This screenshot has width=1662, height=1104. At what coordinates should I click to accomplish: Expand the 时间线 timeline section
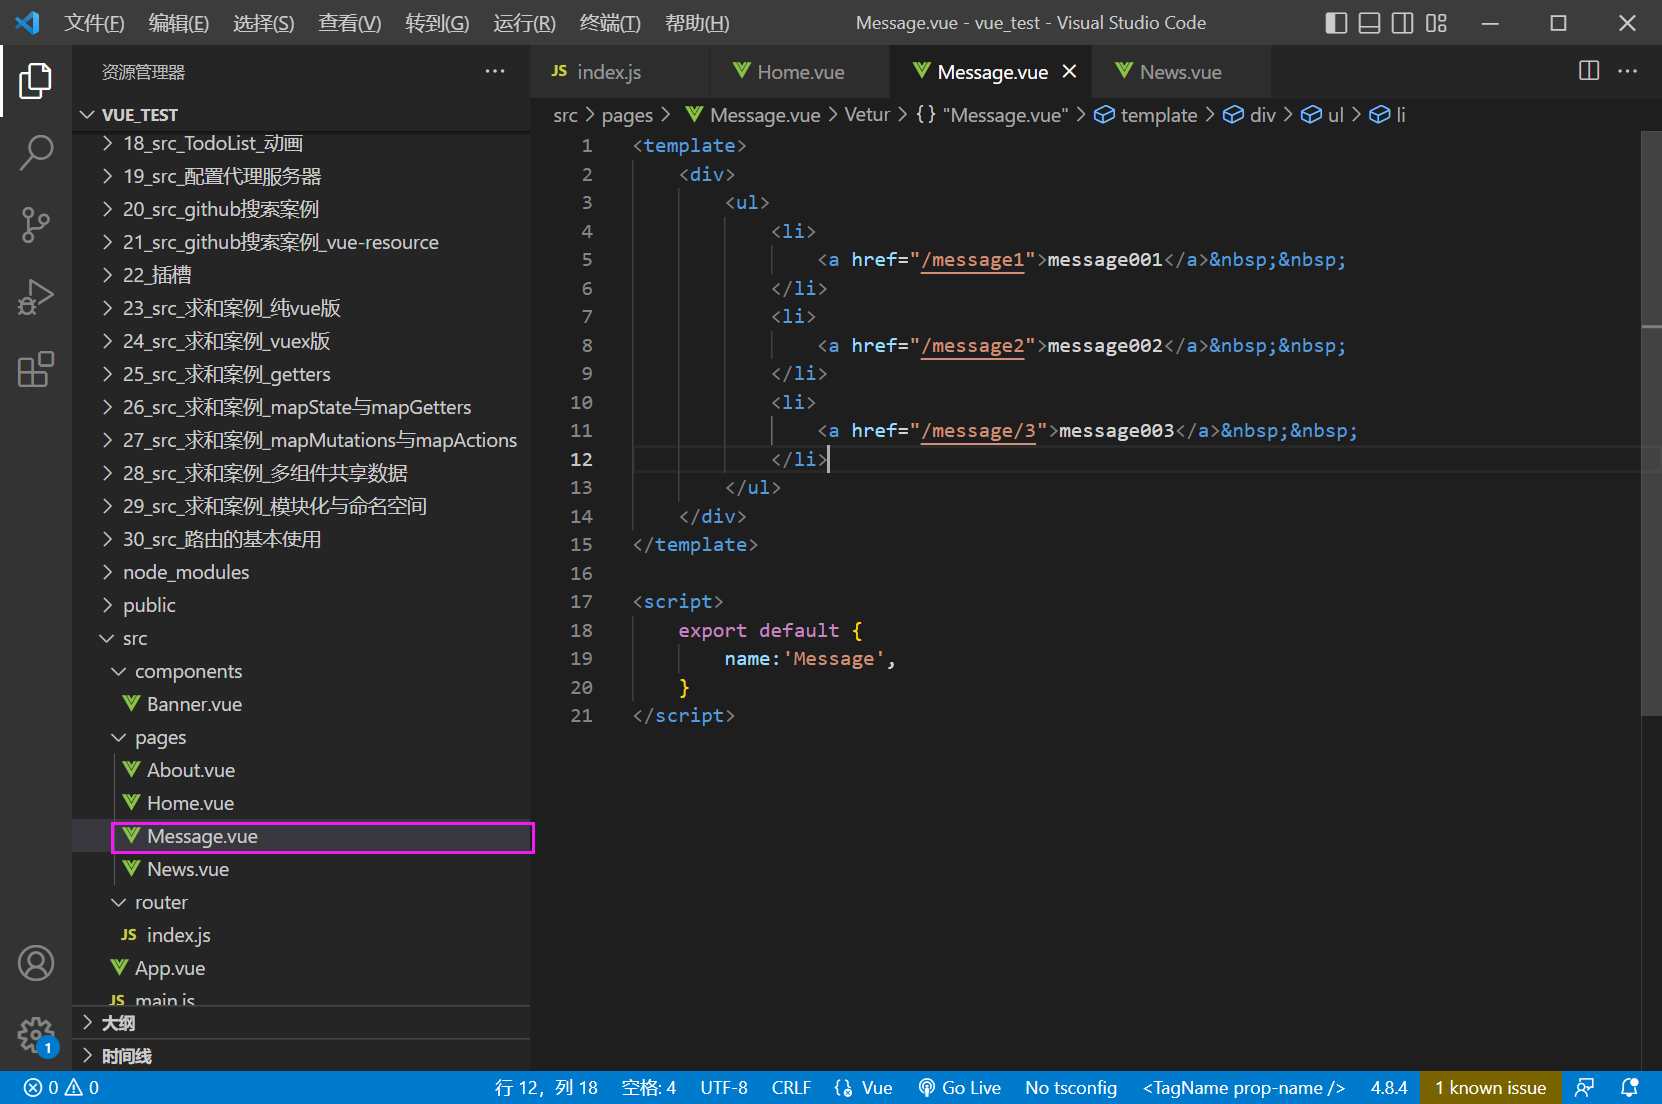pos(301,1056)
